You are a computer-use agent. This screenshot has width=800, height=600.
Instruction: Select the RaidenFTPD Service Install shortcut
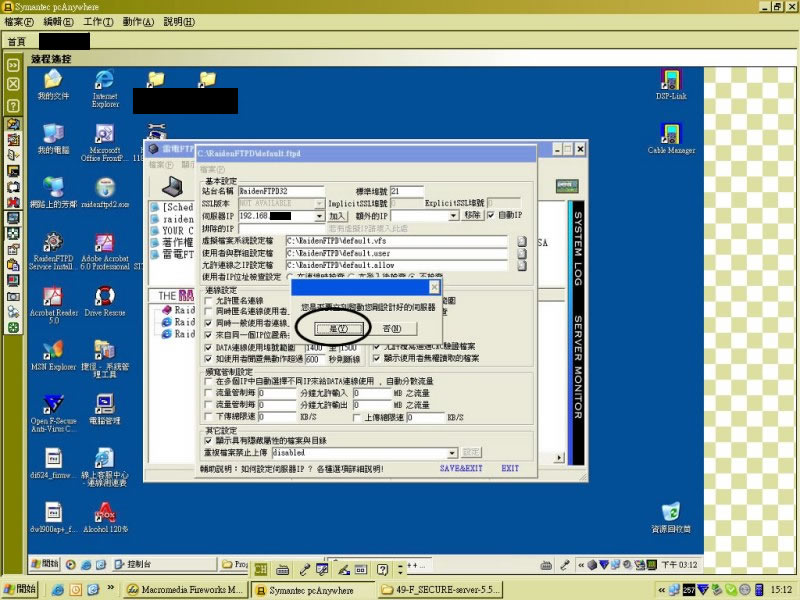(x=53, y=251)
